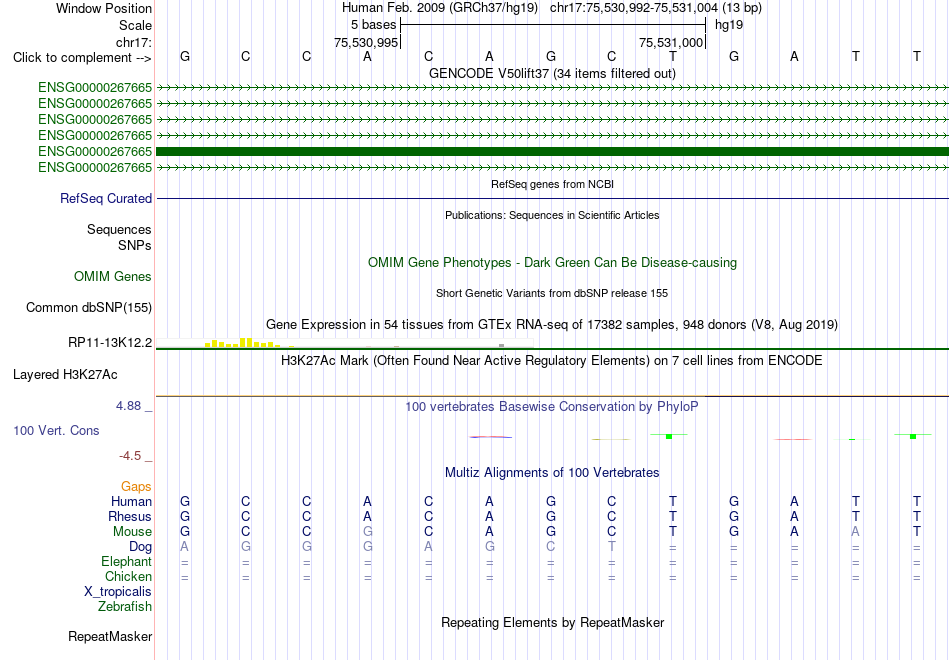This screenshot has height=660, width=950.
Task: Click the greyed-out A in Mouse row
Action: point(855,532)
